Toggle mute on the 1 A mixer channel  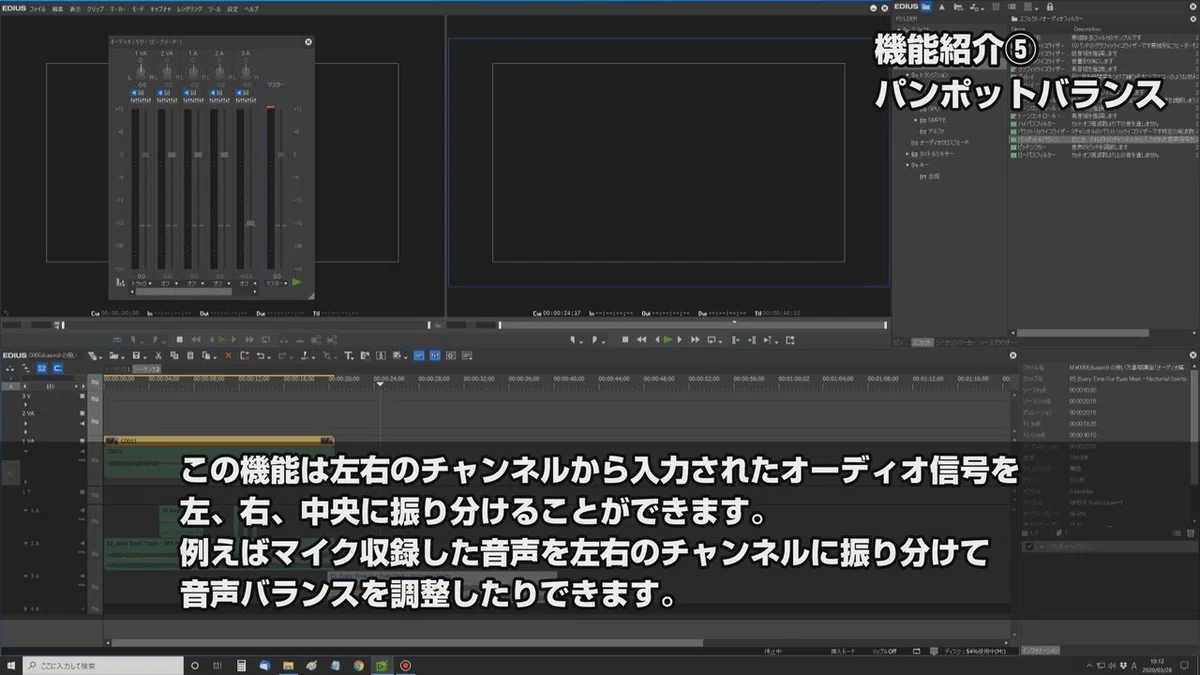click(x=186, y=93)
